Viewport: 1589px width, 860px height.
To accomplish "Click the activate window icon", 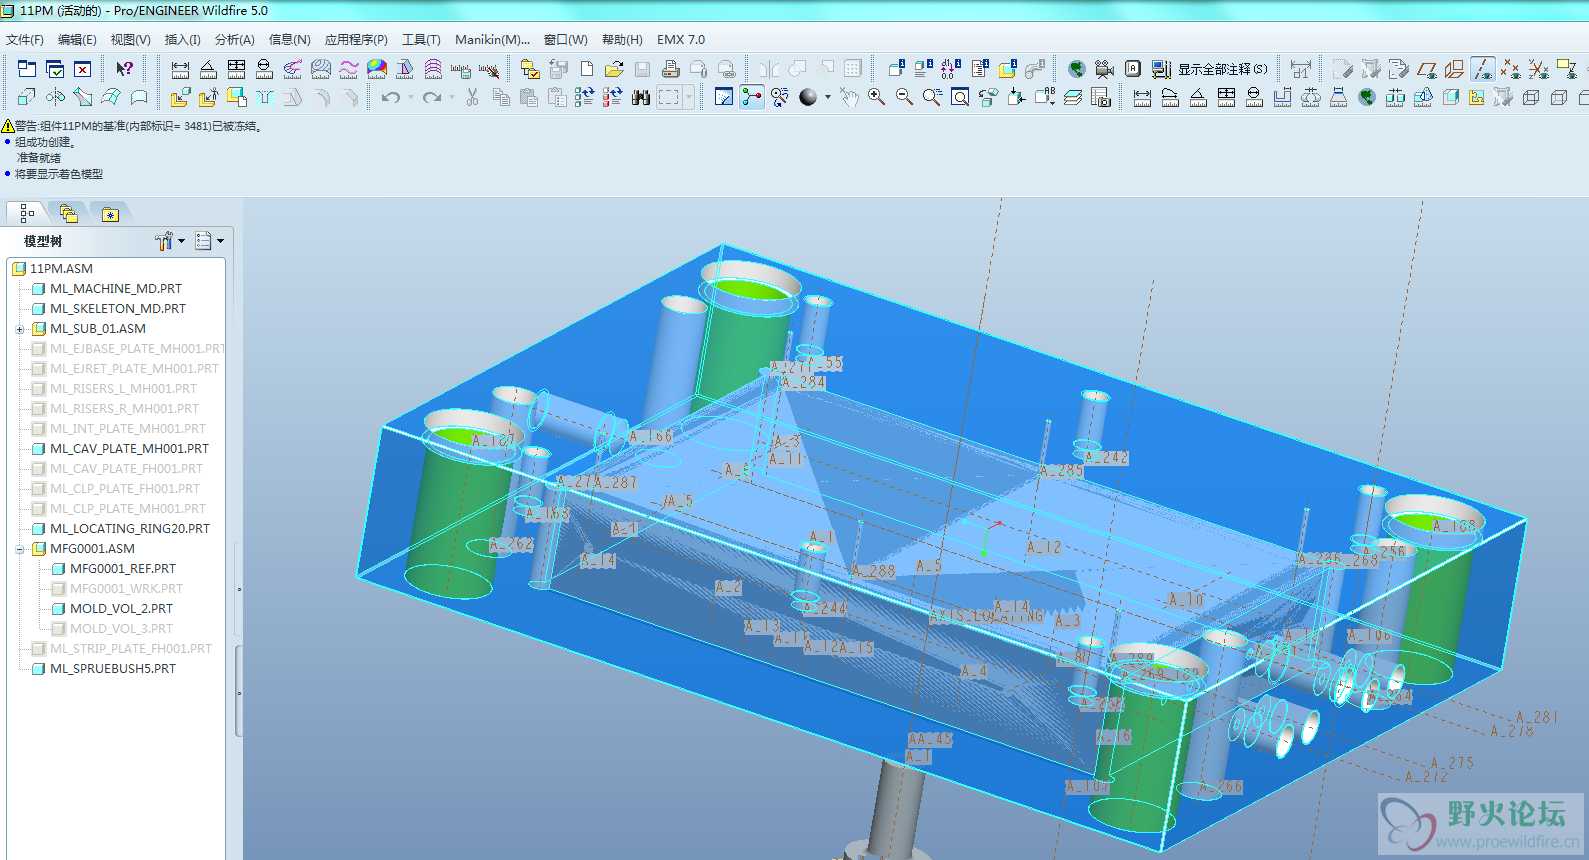I will point(55,69).
